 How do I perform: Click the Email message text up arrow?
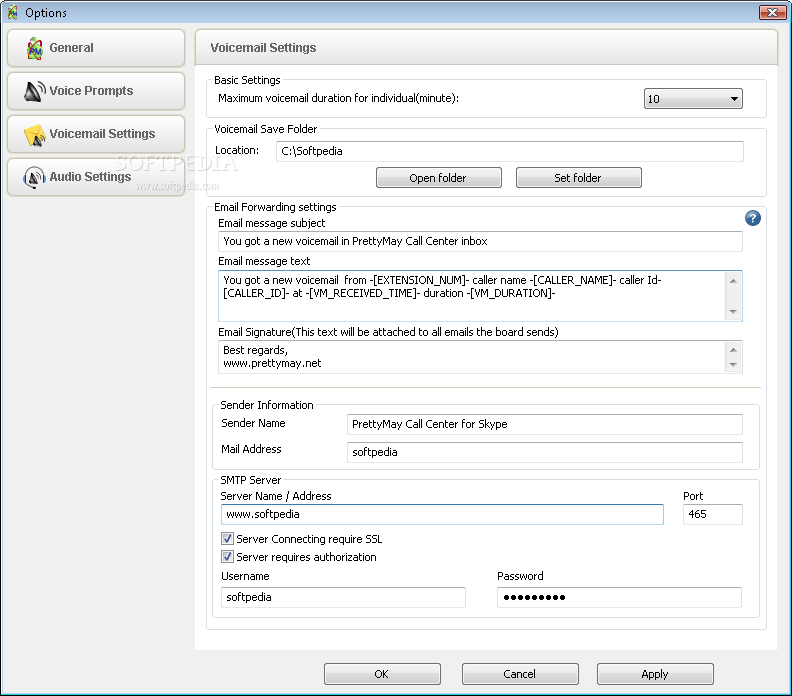(733, 281)
